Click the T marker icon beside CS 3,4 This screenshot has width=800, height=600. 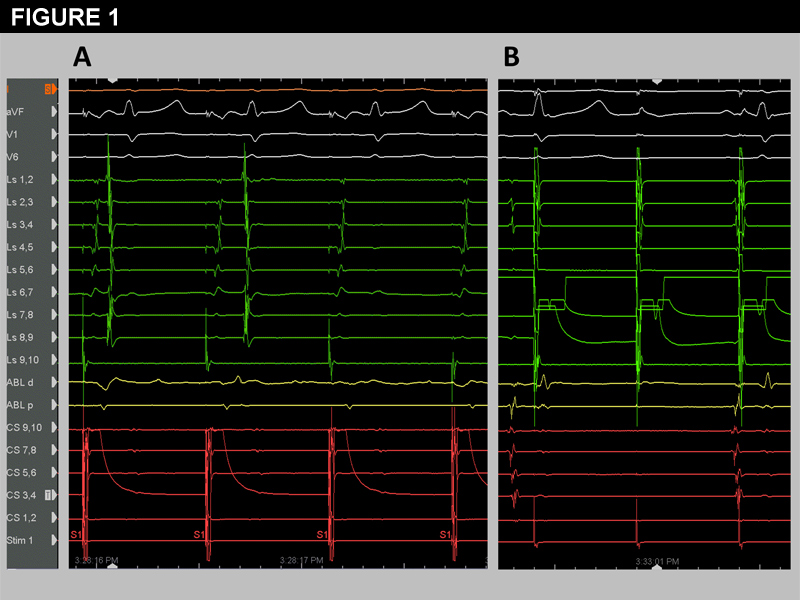[x=48, y=495]
